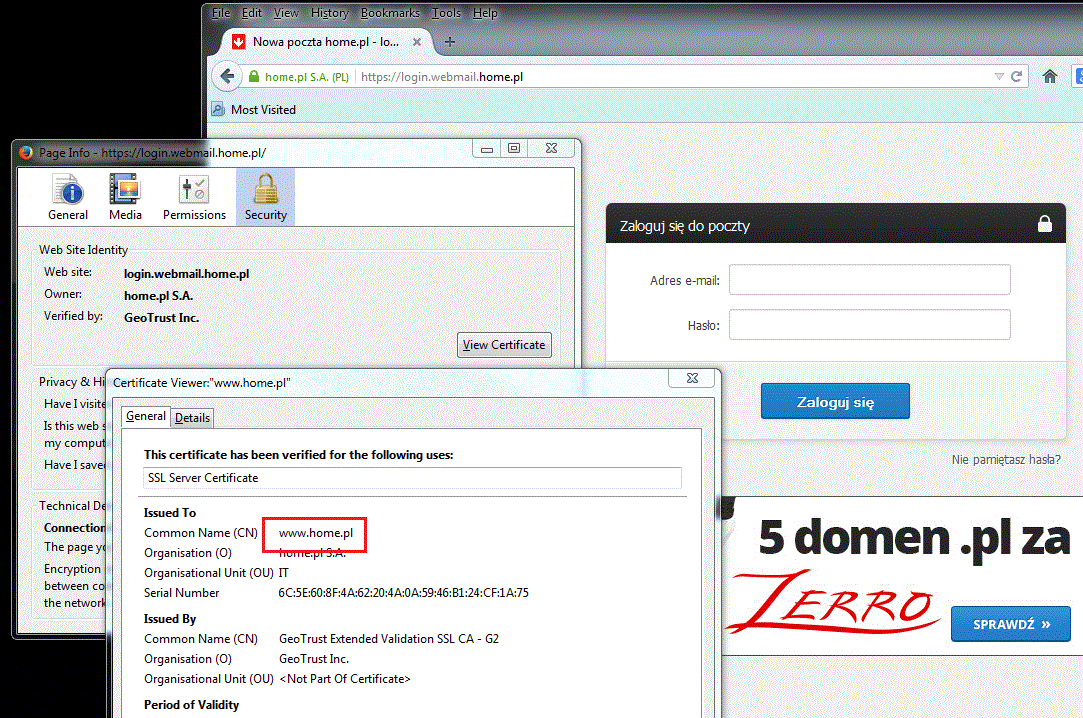Click the red favicon on the webmail tab
The image size is (1083, 718).
pyautogui.click(x=238, y=42)
